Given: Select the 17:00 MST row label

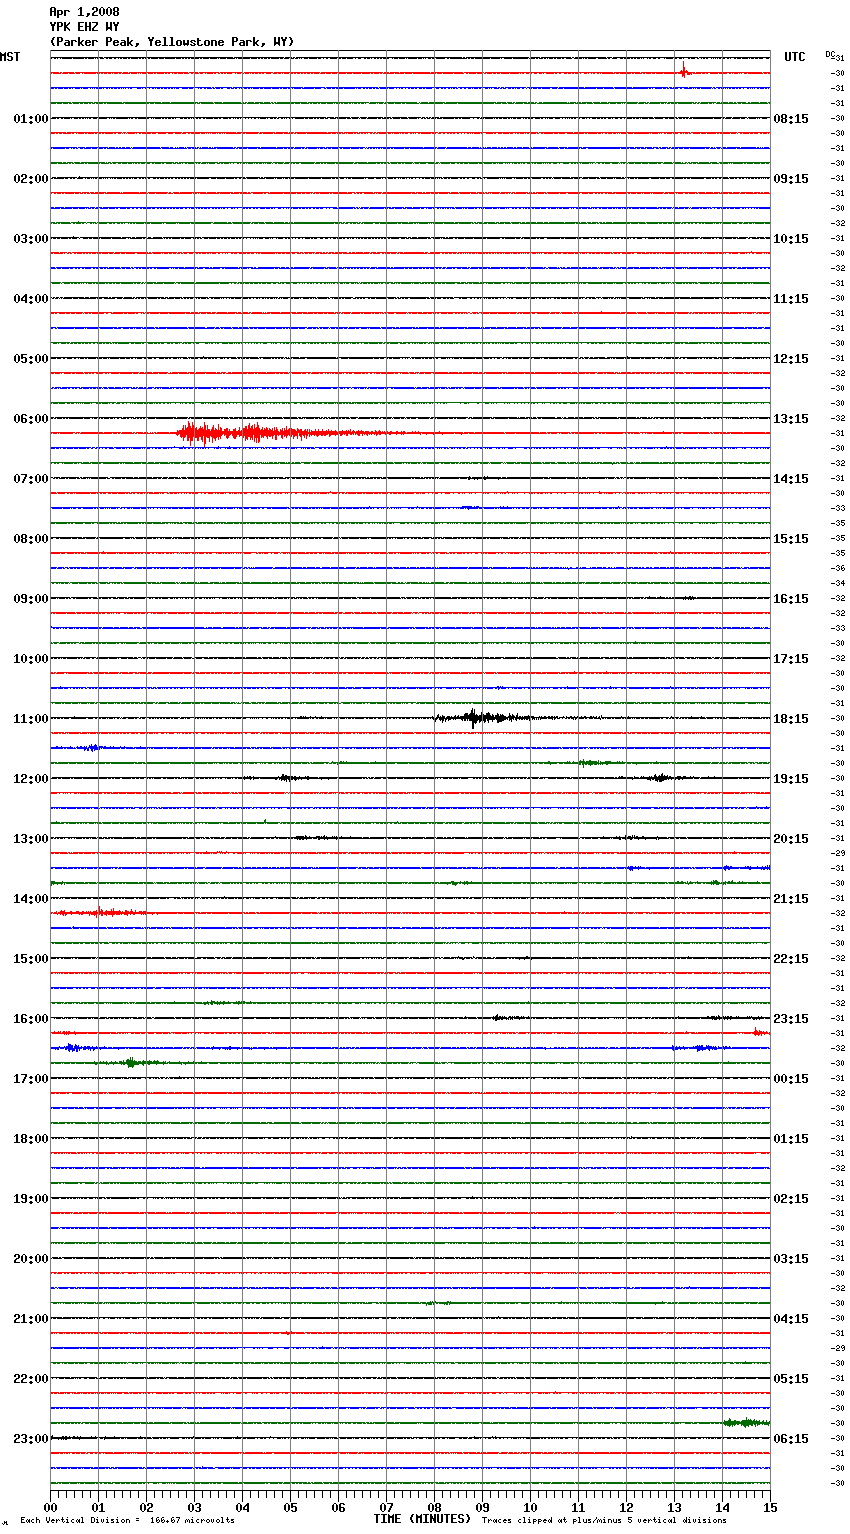Looking at the screenshot, I should [x=31, y=1079].
